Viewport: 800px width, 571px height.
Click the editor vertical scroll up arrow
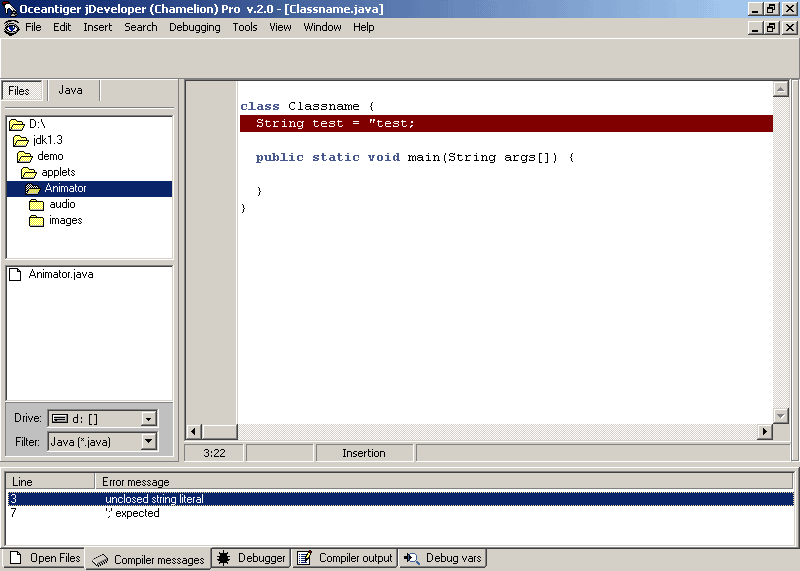781,89
